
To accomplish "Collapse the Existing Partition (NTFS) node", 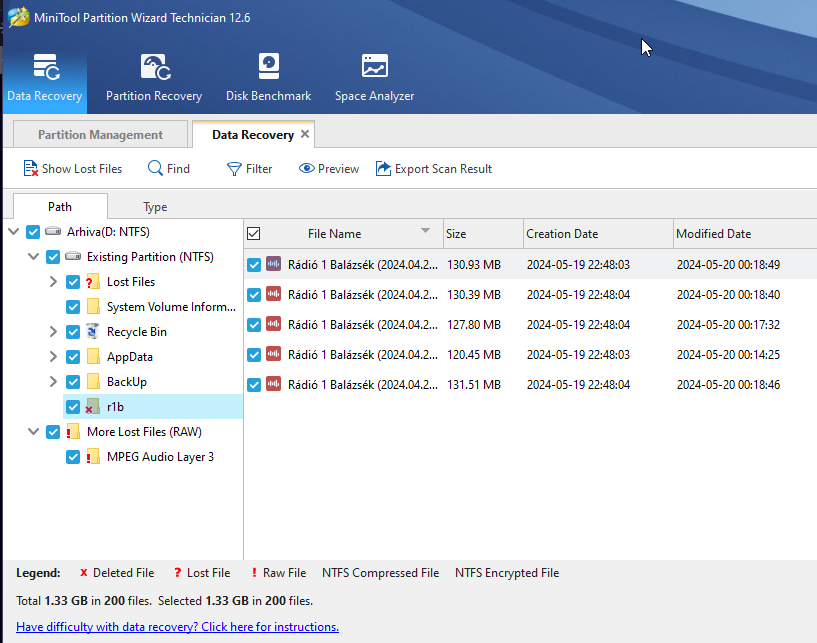I will [33, 256].
